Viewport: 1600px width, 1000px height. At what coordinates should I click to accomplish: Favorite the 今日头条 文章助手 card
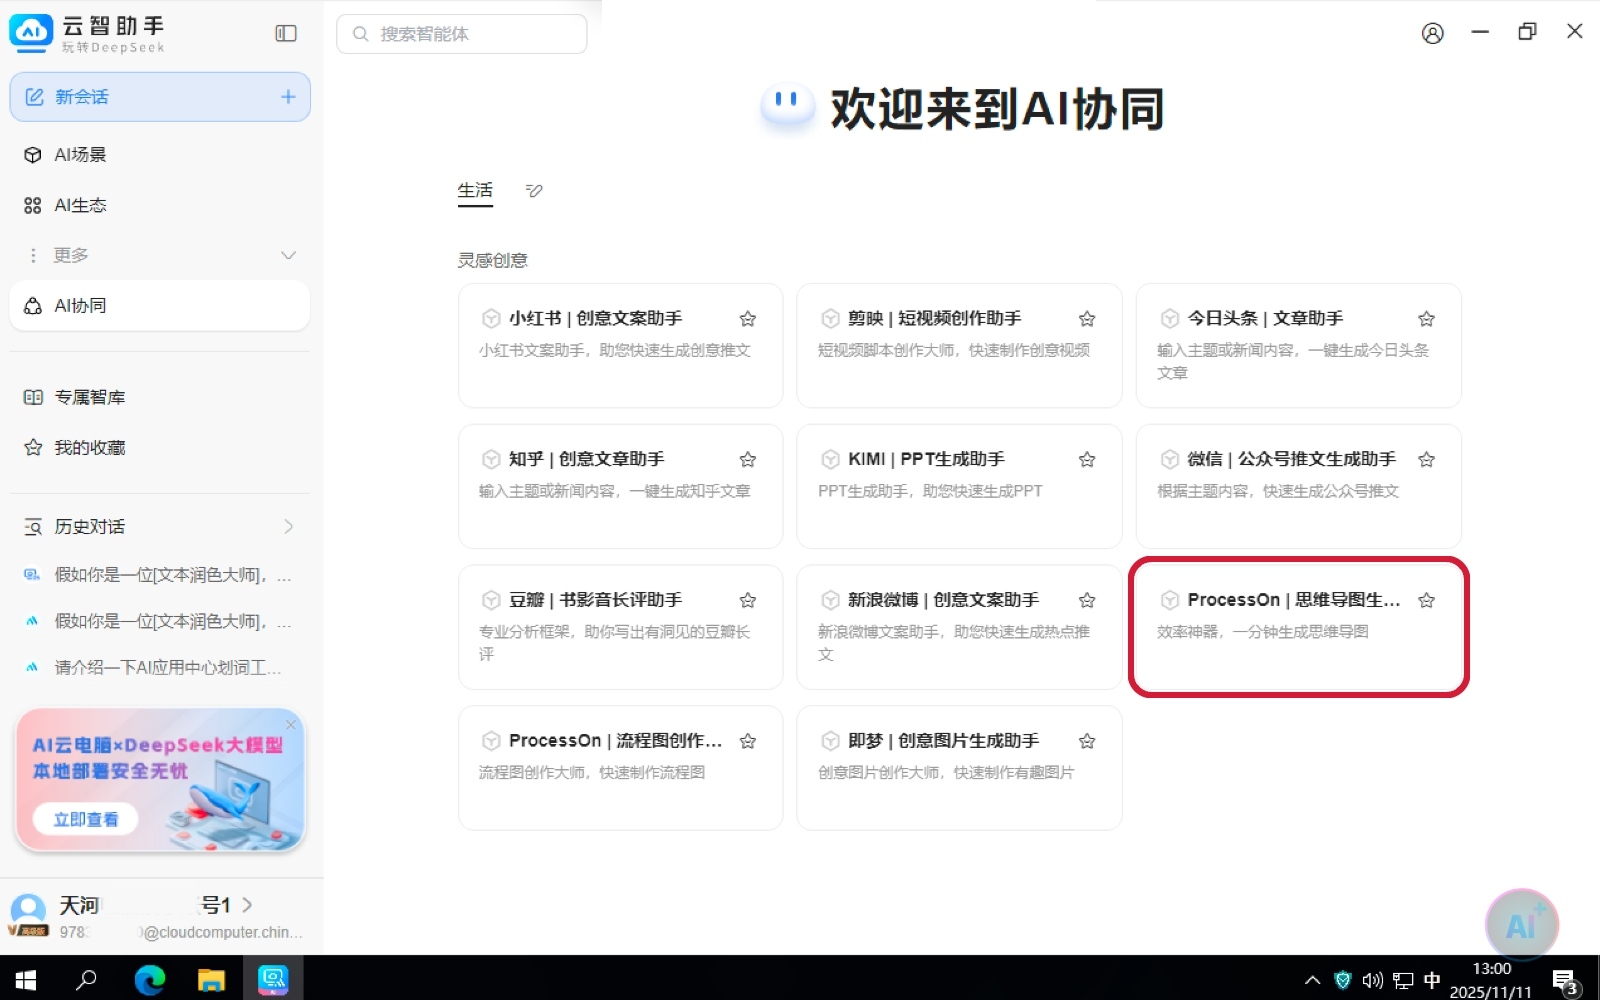[1426, 319]
